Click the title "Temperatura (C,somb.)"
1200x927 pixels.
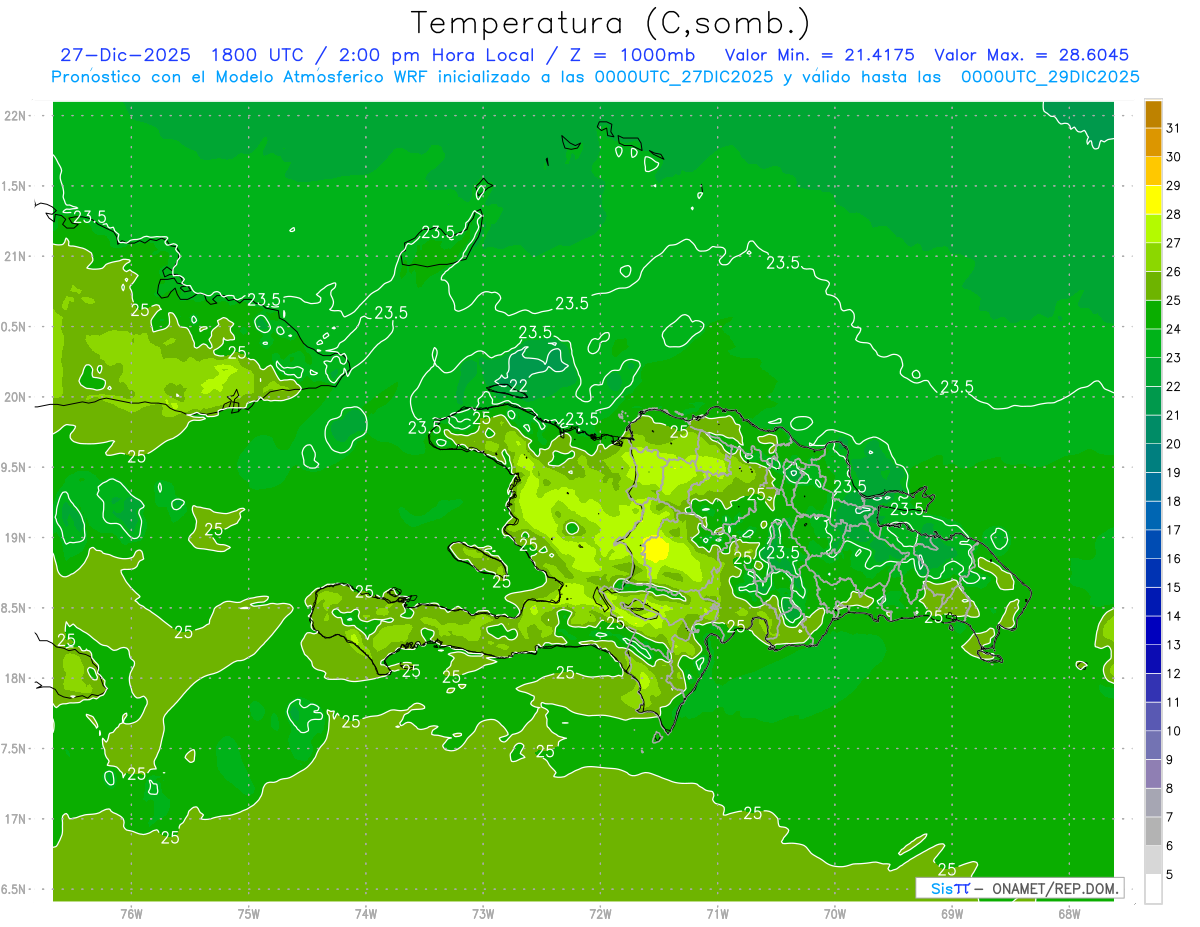(x=611, y=23)
